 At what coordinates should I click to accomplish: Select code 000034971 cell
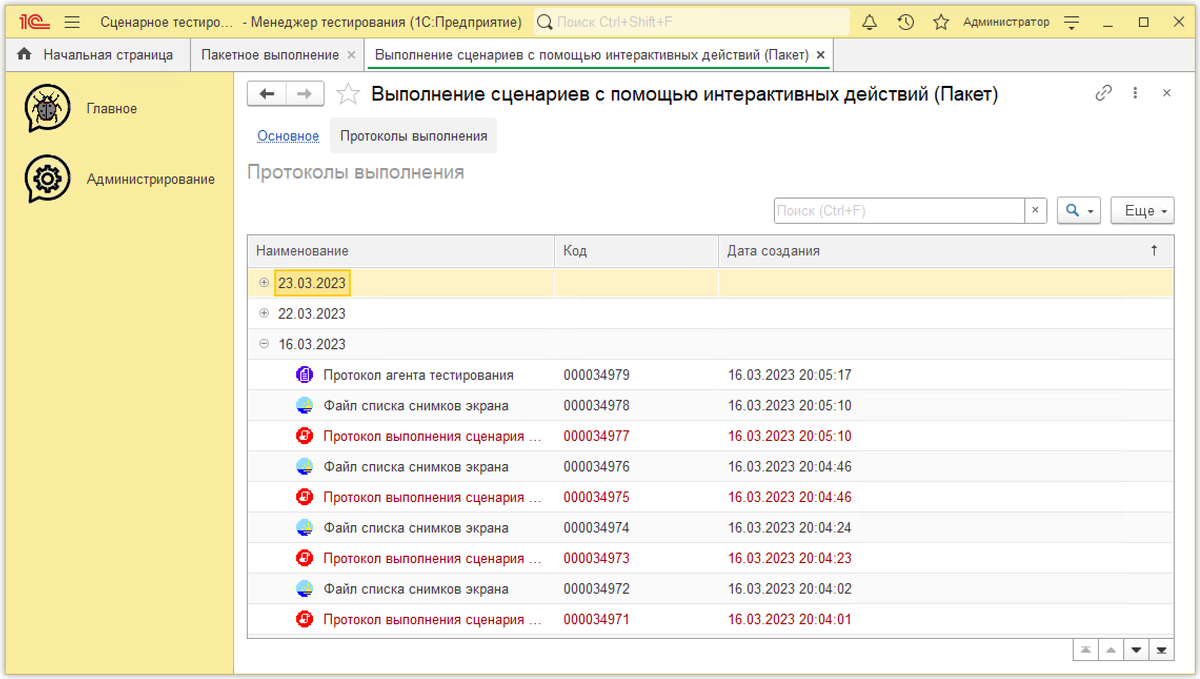coord(636,619)
